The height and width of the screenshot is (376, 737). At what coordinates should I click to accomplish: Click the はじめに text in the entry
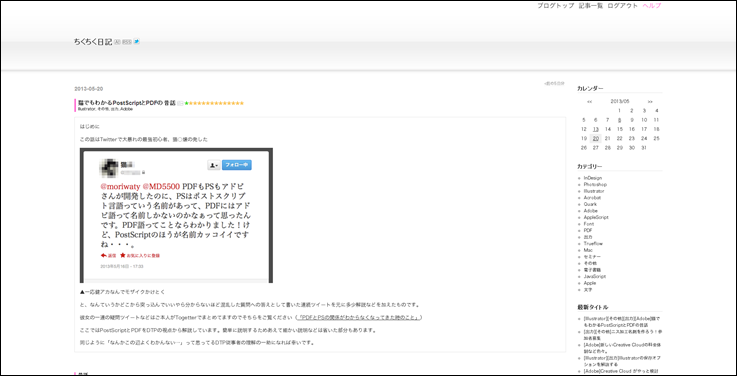(90, 126)
